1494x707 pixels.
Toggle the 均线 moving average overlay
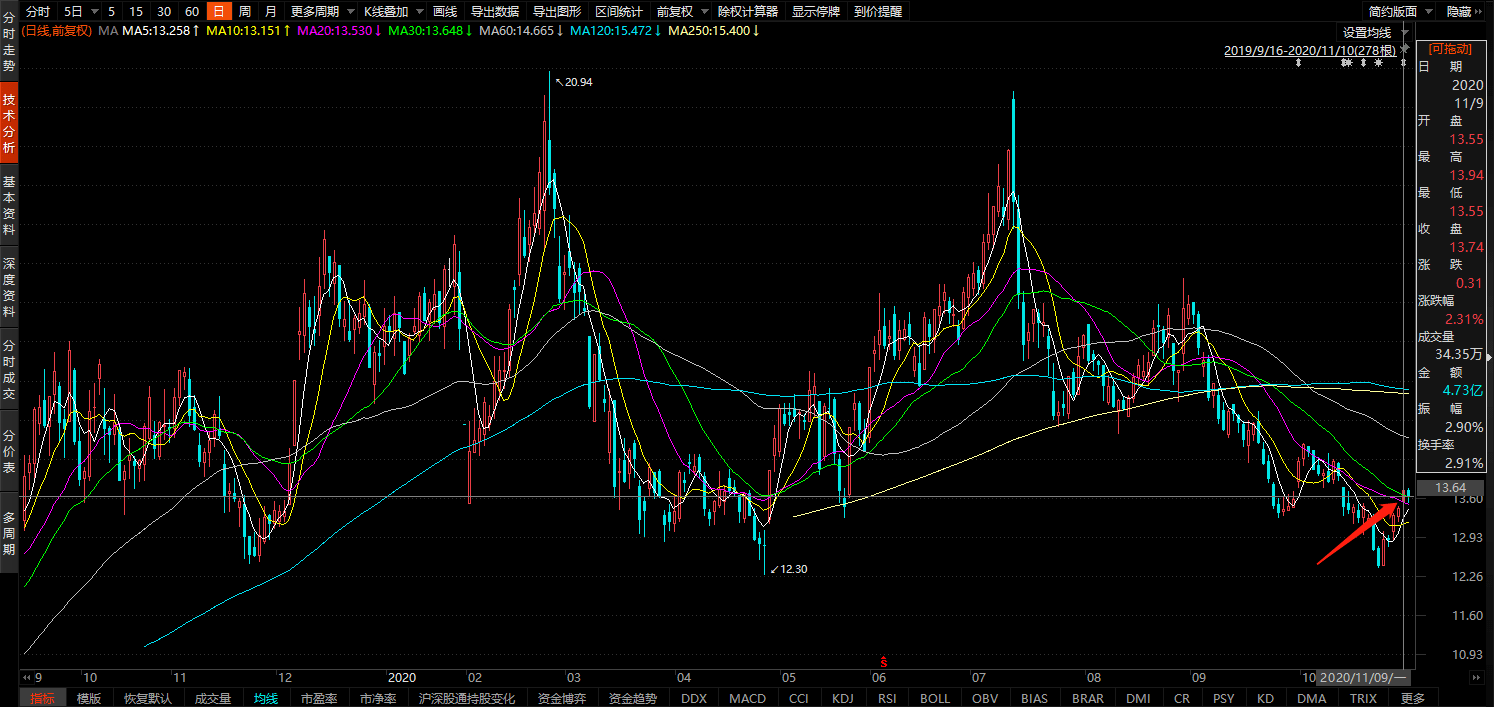(x=265, y=698)
